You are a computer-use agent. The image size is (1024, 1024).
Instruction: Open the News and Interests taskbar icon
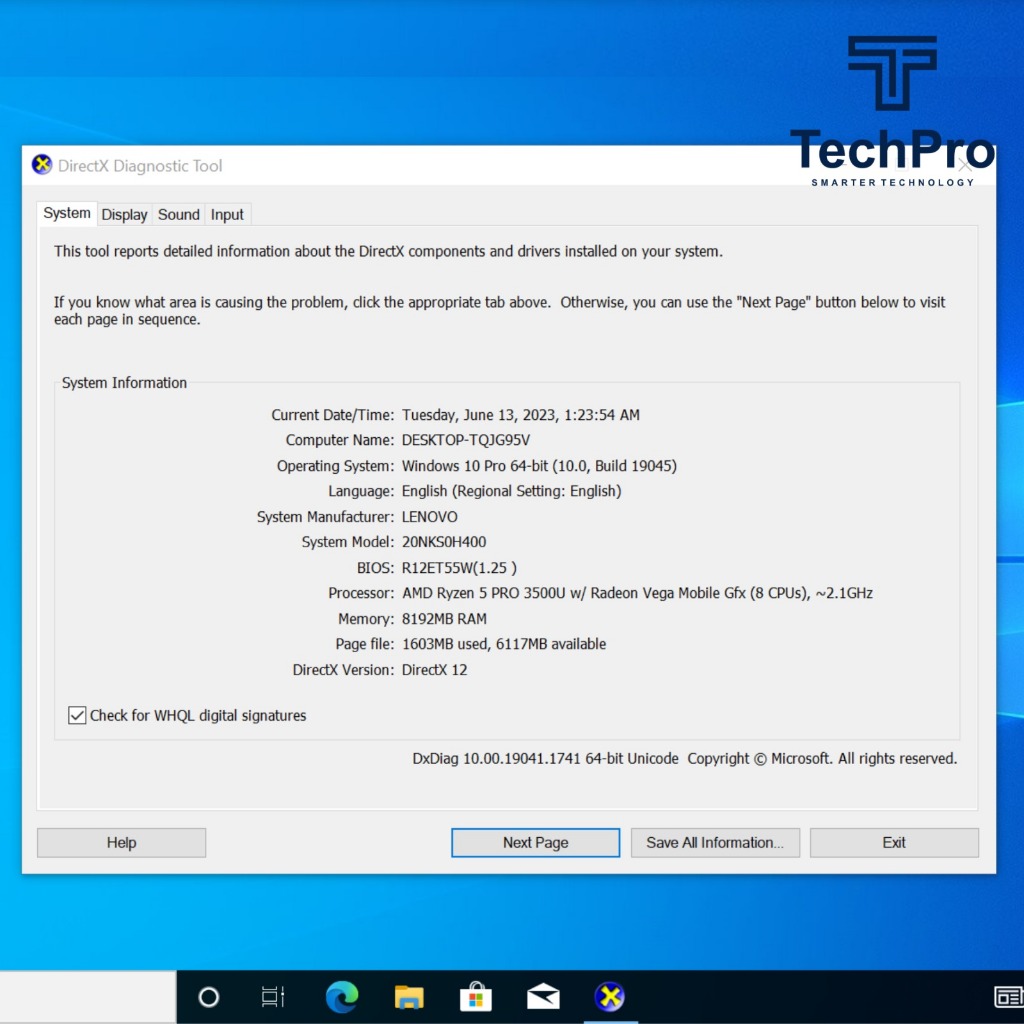click(1008, 996)
